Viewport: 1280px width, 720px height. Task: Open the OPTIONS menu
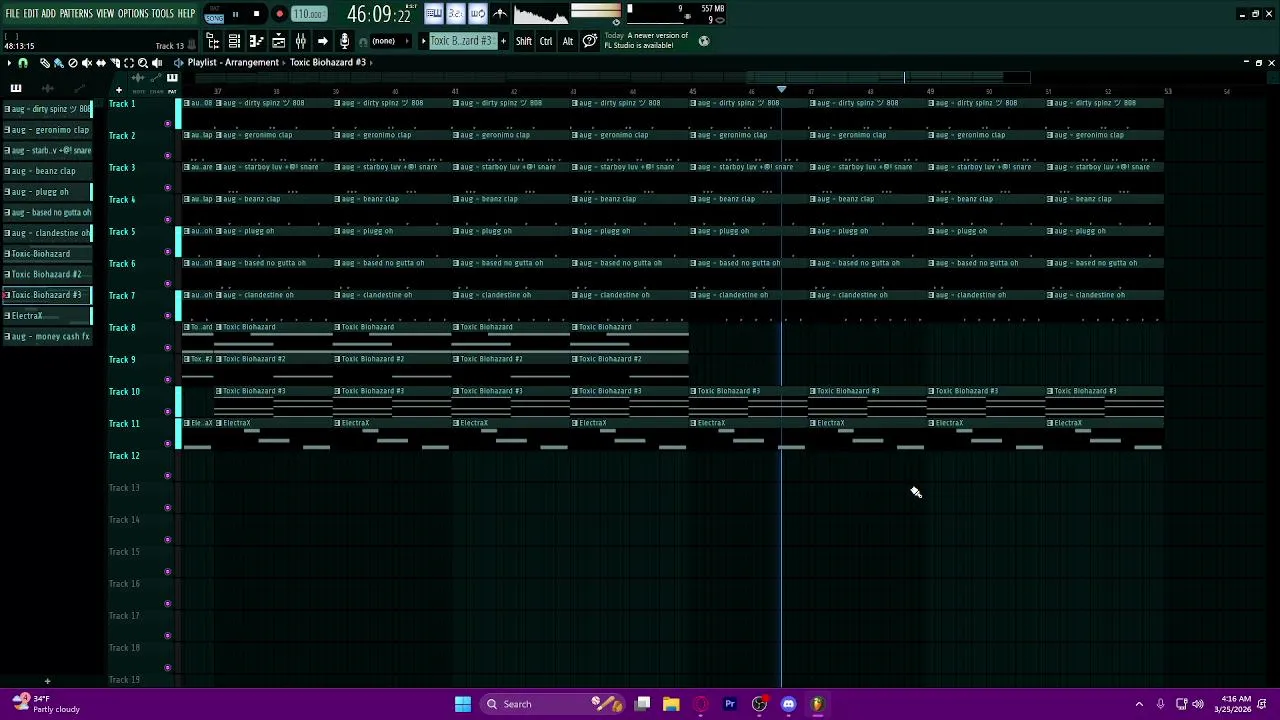tap(133, 14)
